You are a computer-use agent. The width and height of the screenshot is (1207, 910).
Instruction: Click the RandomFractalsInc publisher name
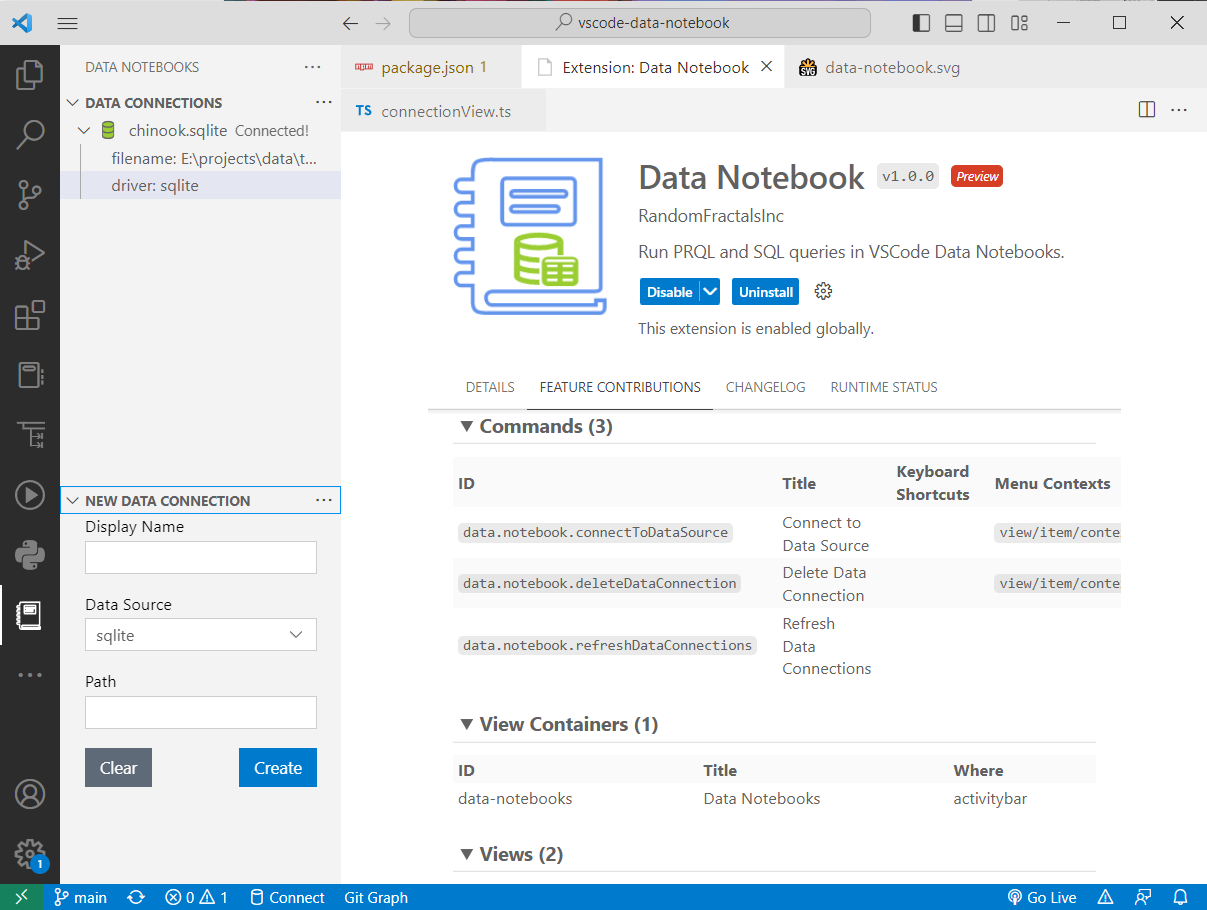click(711, 216)
